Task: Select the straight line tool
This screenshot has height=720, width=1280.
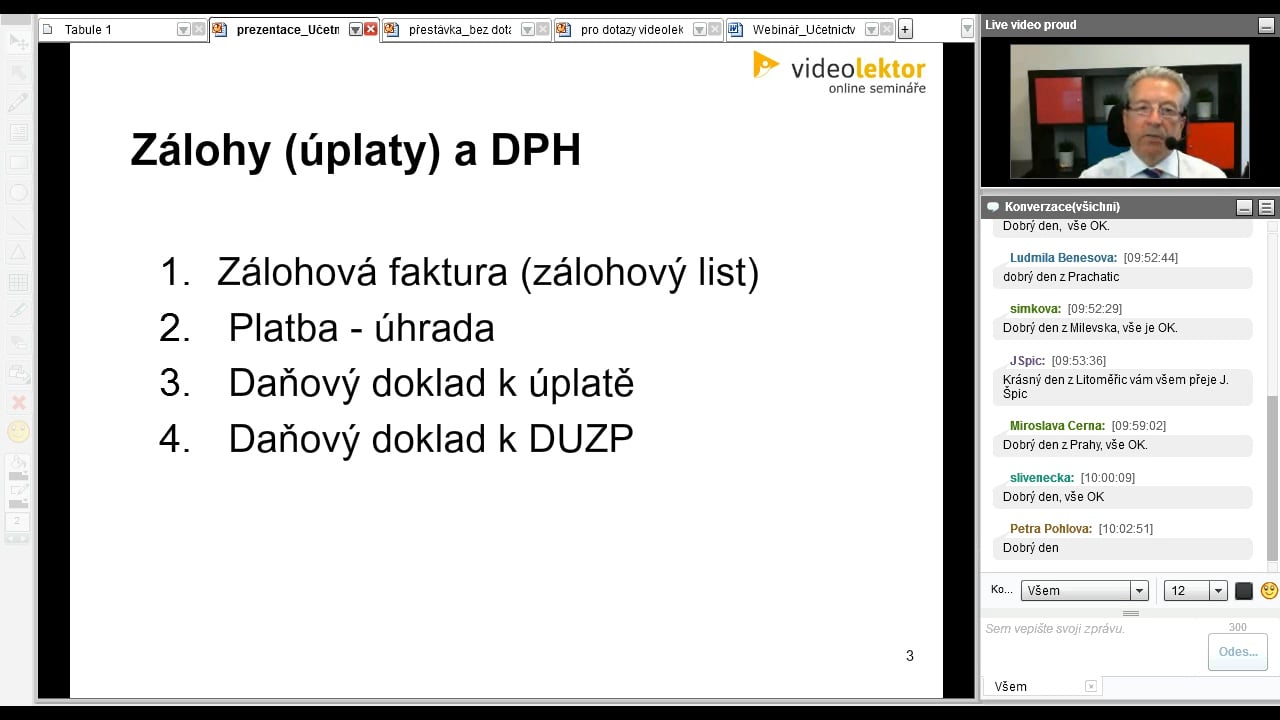Action: coord(18,222)
